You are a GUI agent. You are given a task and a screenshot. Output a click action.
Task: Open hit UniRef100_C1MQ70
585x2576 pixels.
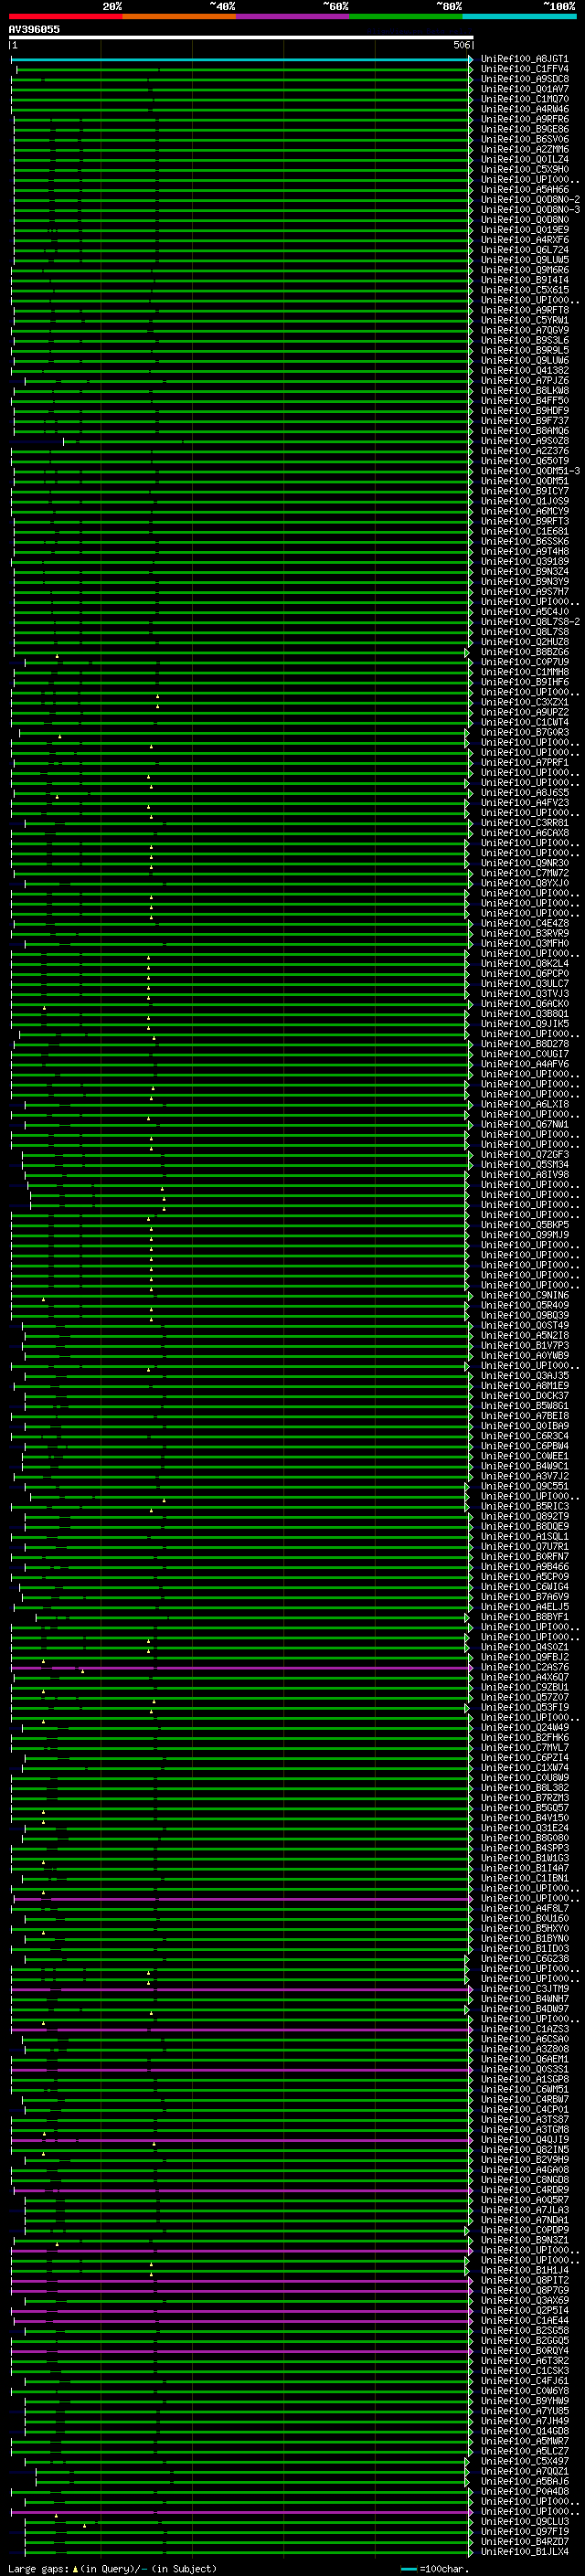pyautogui.click(x=524, y=99)
